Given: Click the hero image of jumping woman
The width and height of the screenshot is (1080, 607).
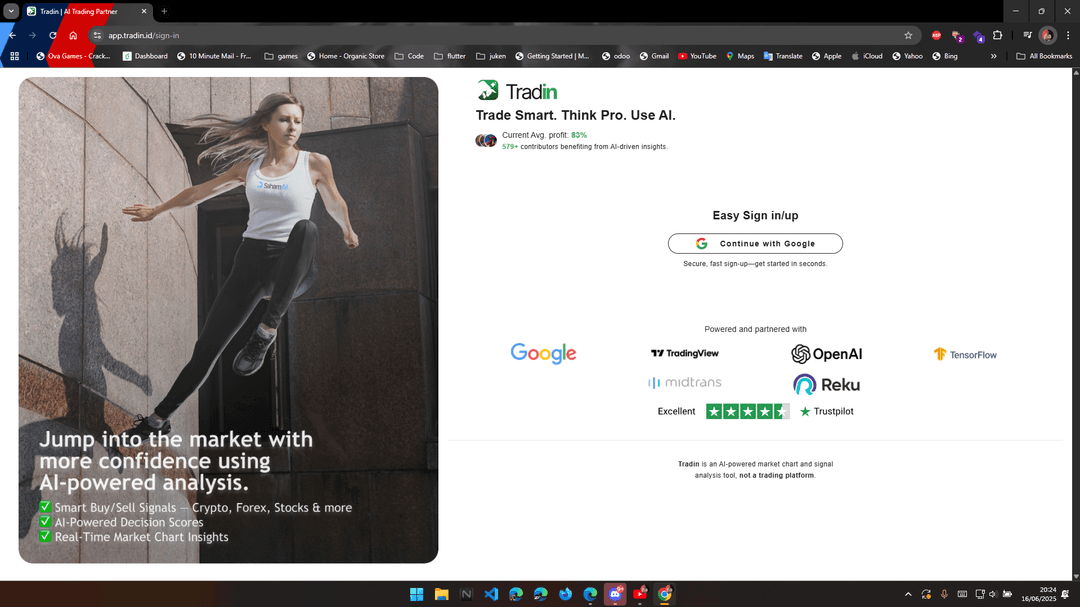Looking at the screenshot, I should click(228, 320).
